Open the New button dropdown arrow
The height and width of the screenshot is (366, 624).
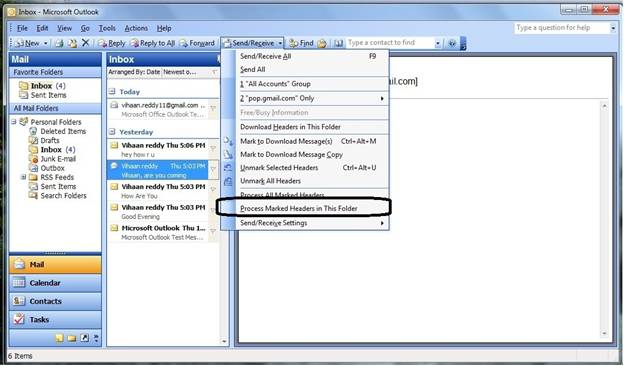pos(45,43)
